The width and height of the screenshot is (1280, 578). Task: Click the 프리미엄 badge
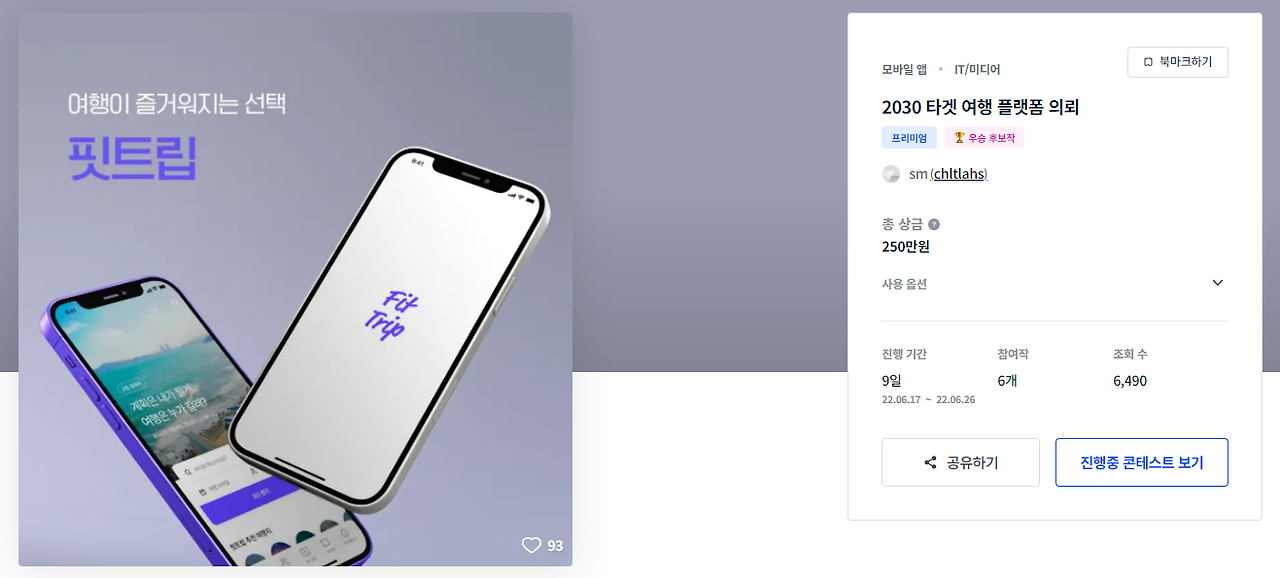[909, 138]
